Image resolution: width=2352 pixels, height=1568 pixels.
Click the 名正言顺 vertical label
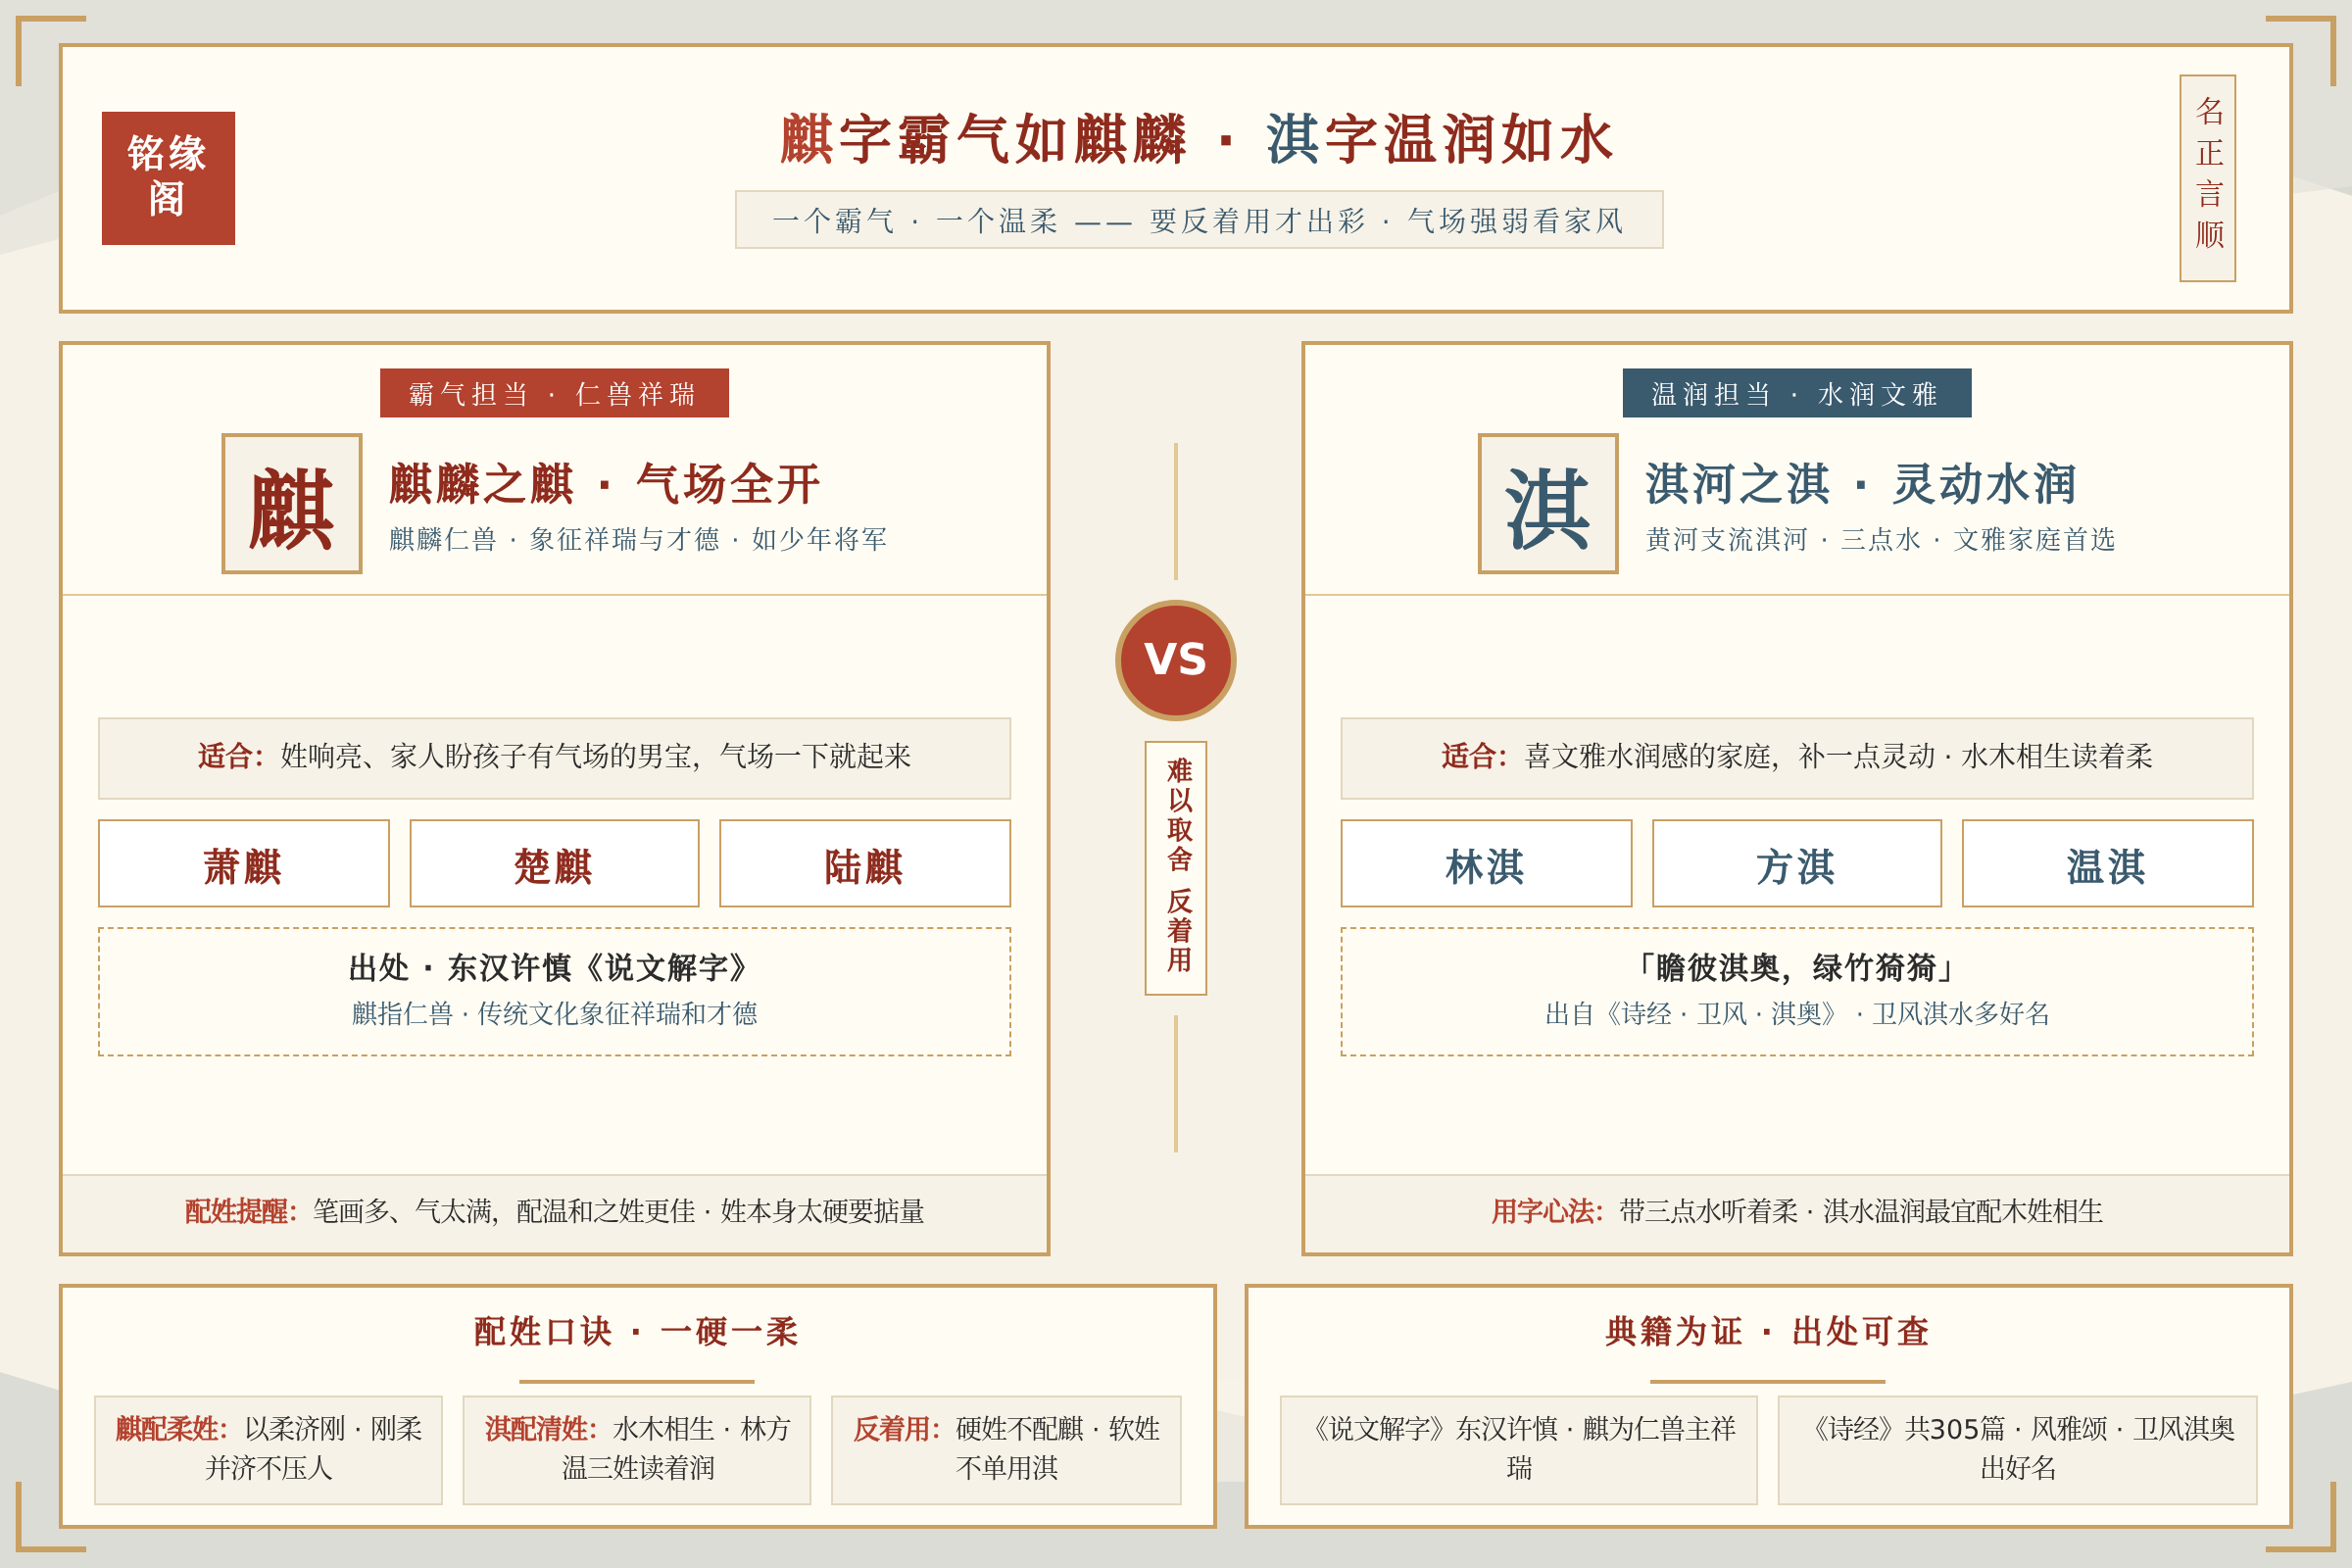2207,178
